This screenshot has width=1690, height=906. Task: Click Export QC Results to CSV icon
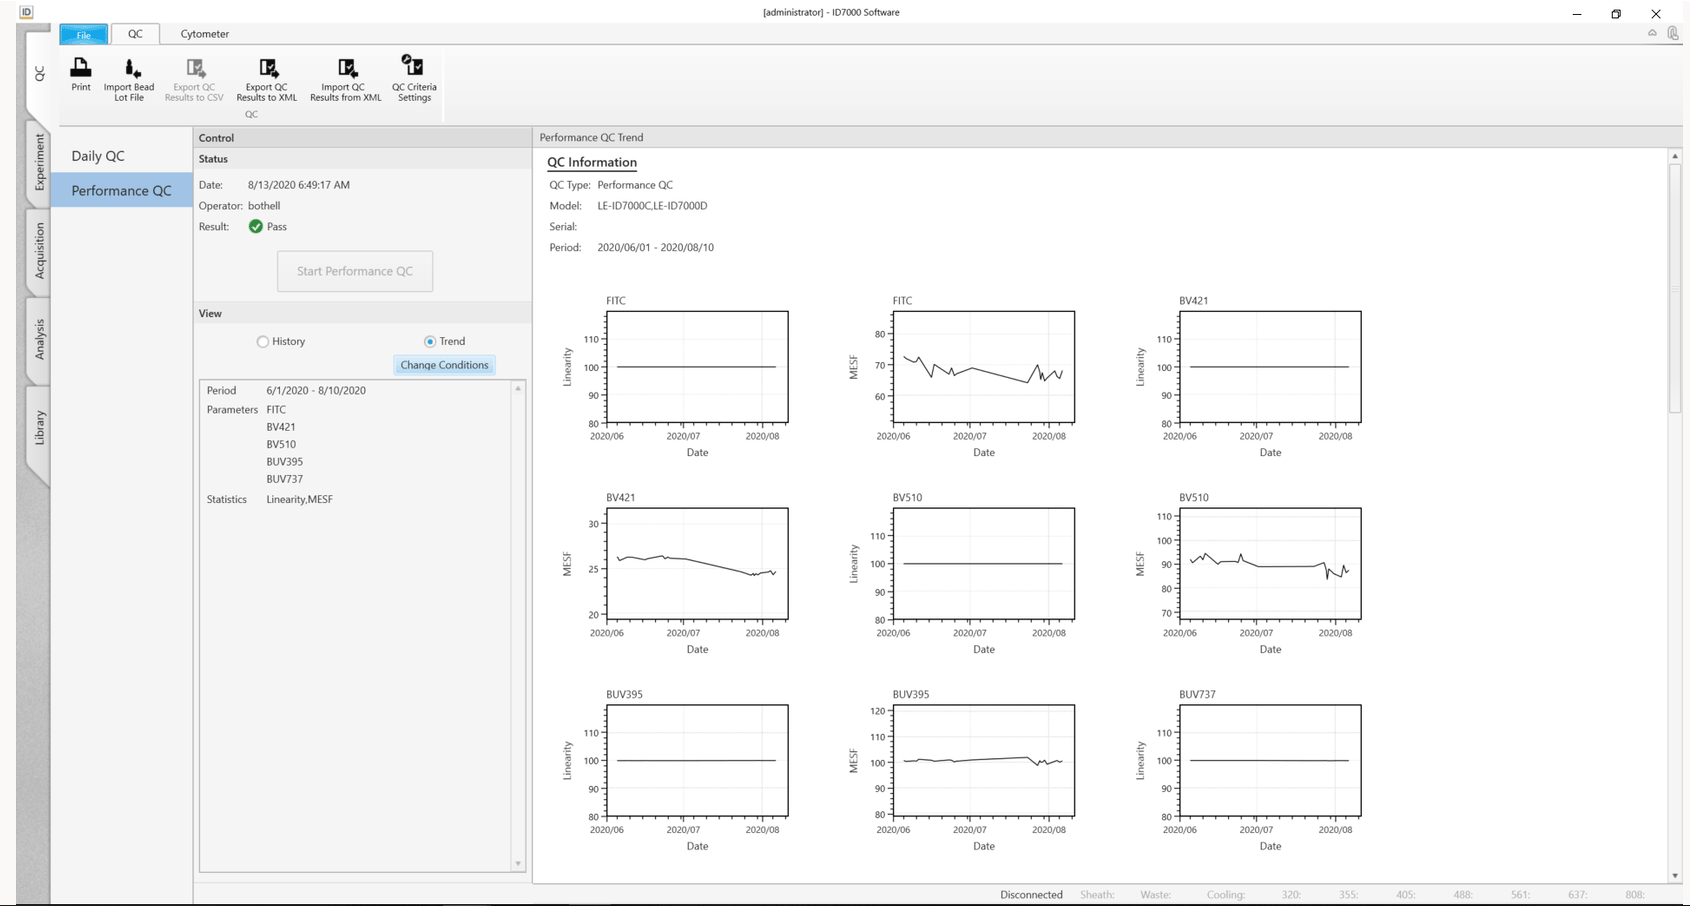195,69
